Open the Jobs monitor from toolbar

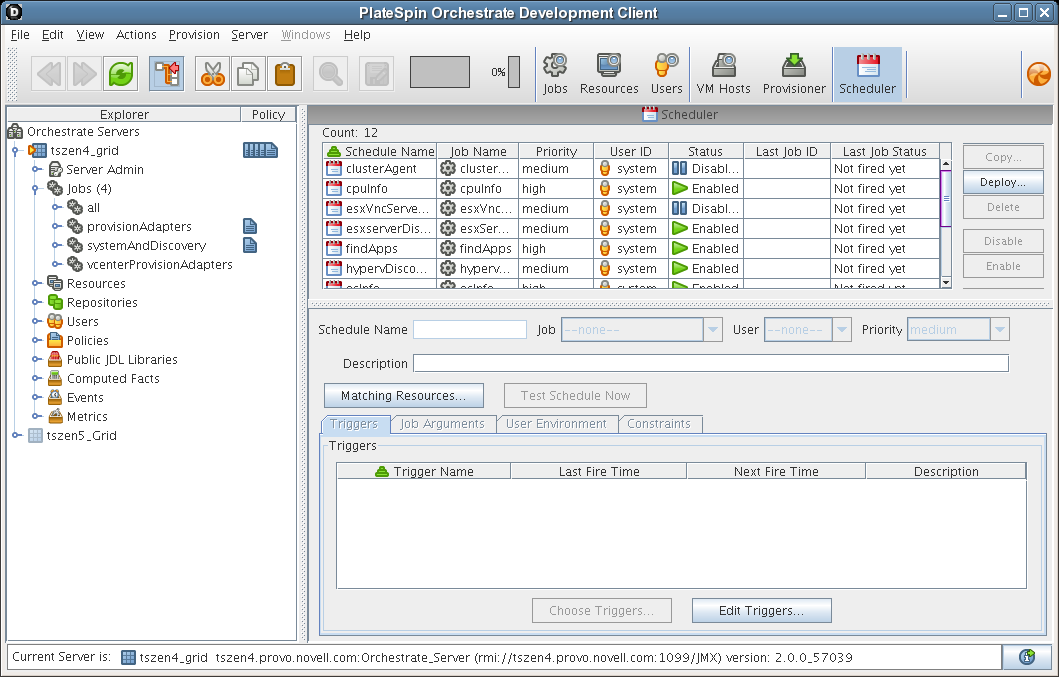[x=555, y=75]
